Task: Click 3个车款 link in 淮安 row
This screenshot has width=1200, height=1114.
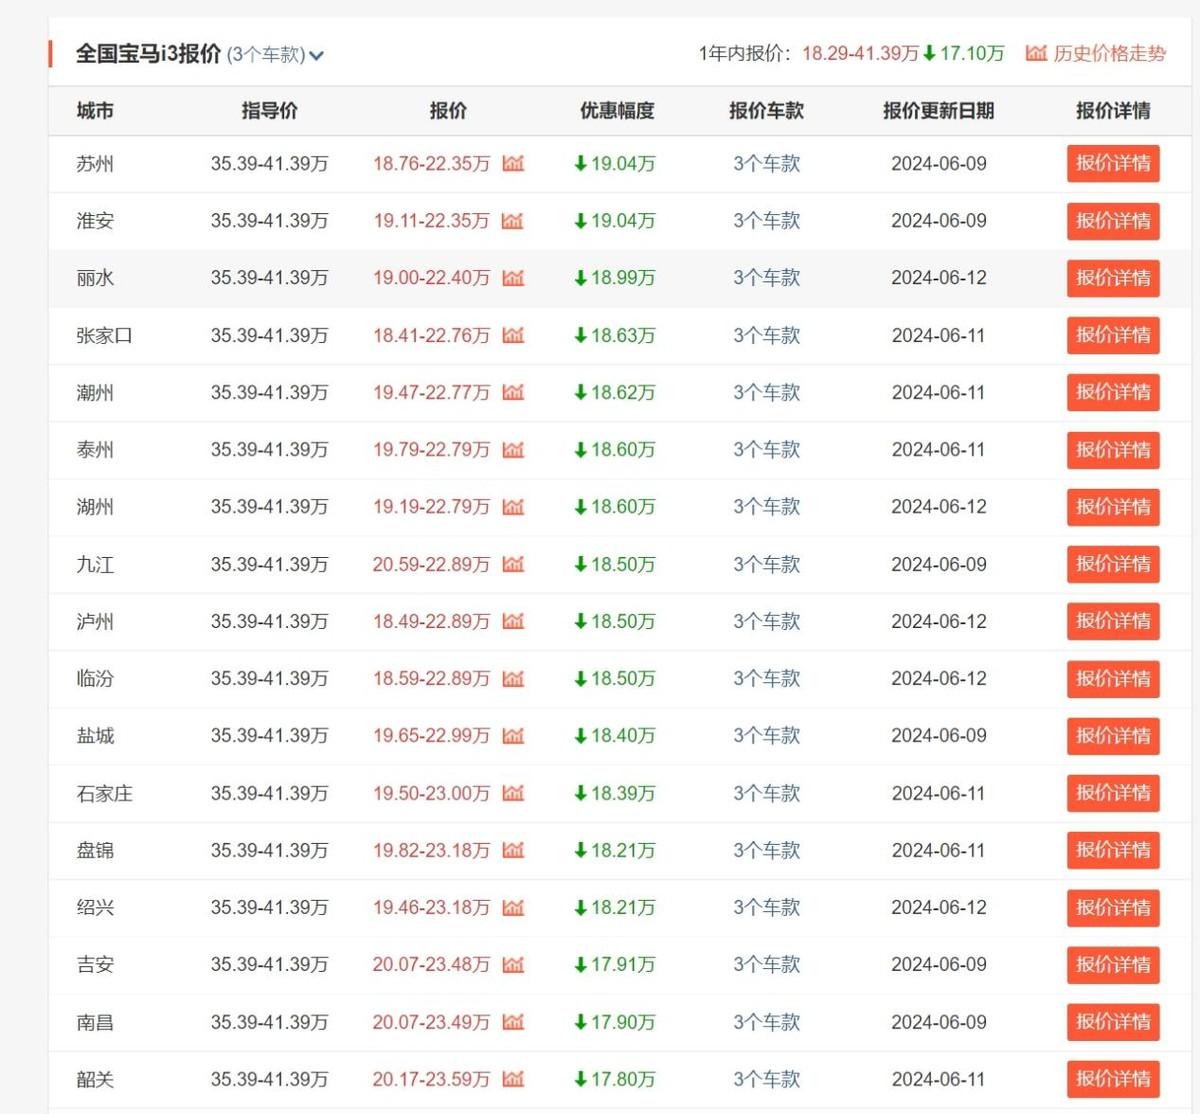Action: [766, 221]
